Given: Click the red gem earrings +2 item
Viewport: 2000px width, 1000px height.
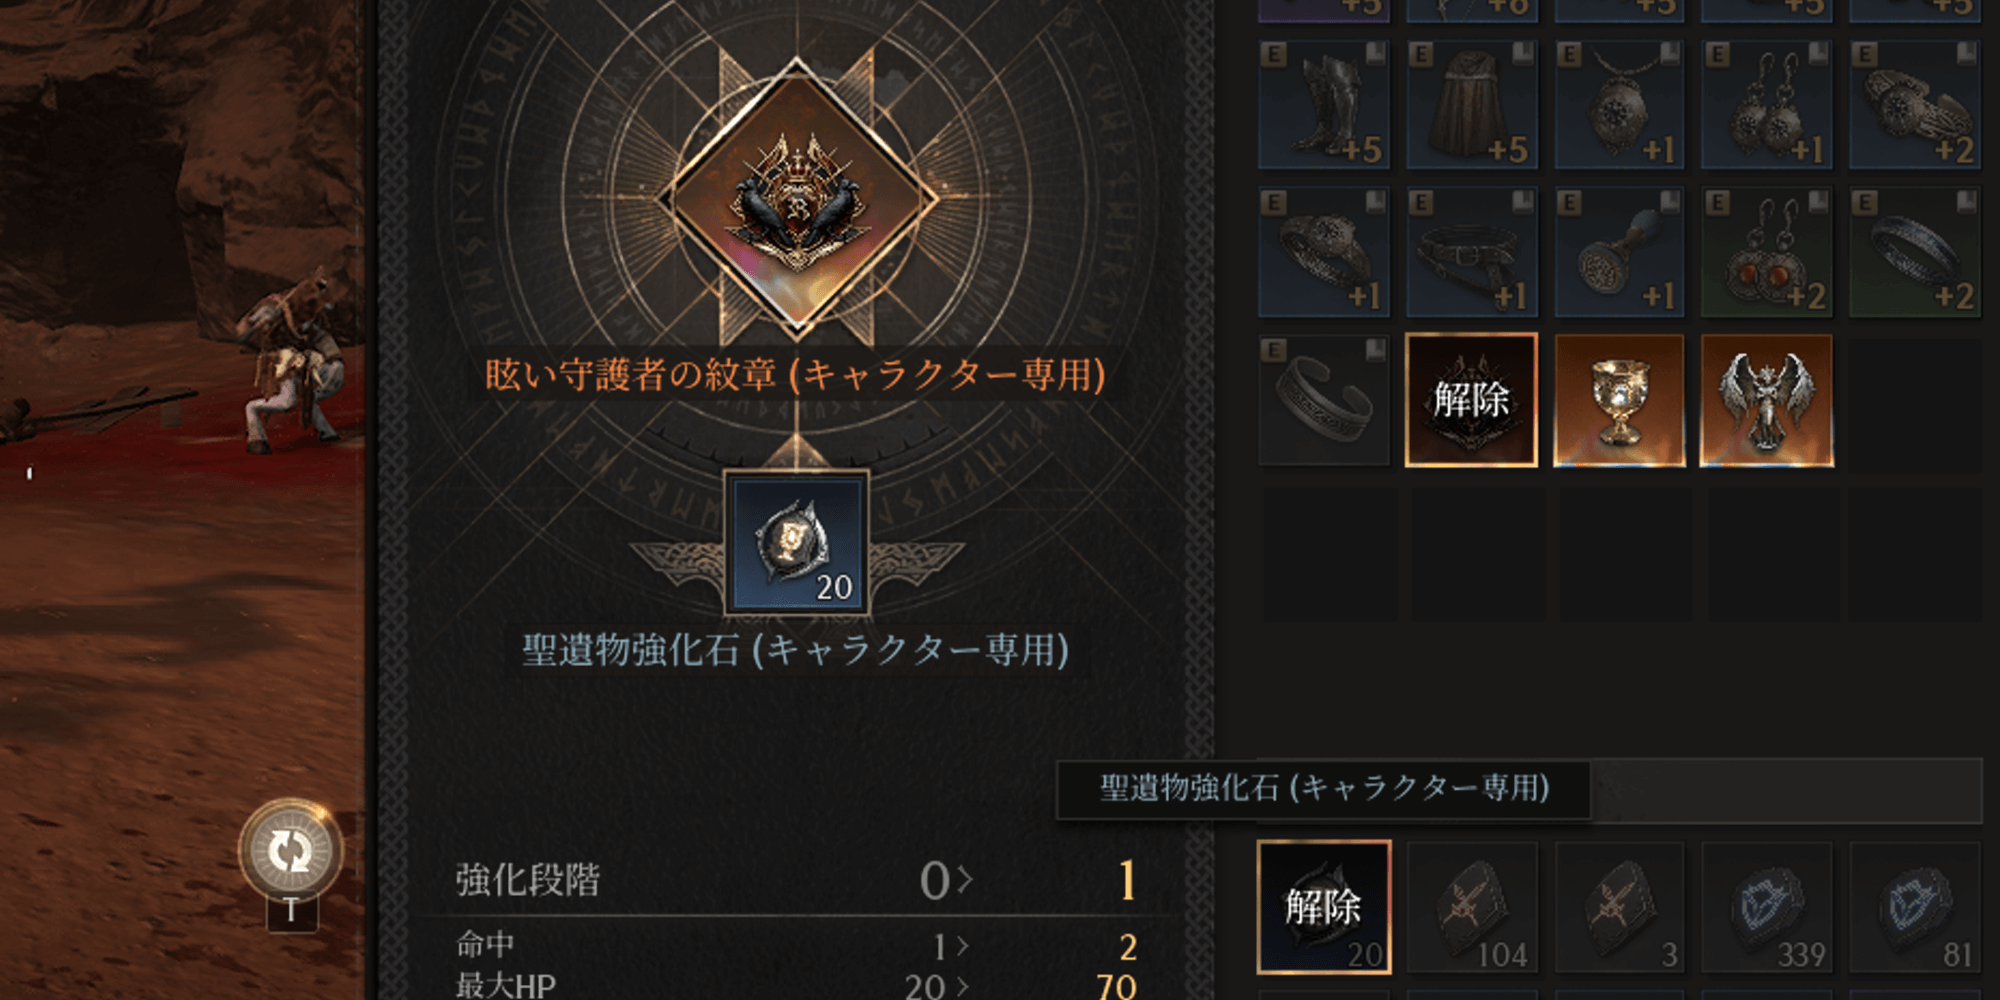Looking at the screenshot, I should pyautogui.click(x=1767, y=252).
